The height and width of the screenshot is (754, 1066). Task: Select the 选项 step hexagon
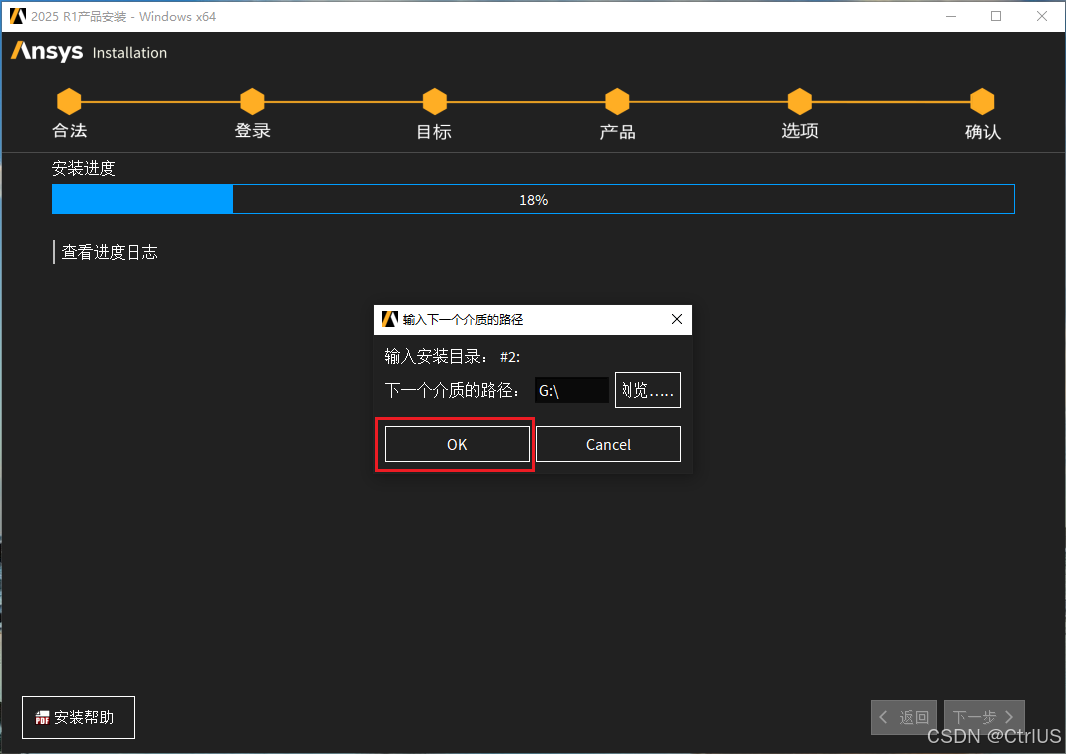[x=800, y=101]
